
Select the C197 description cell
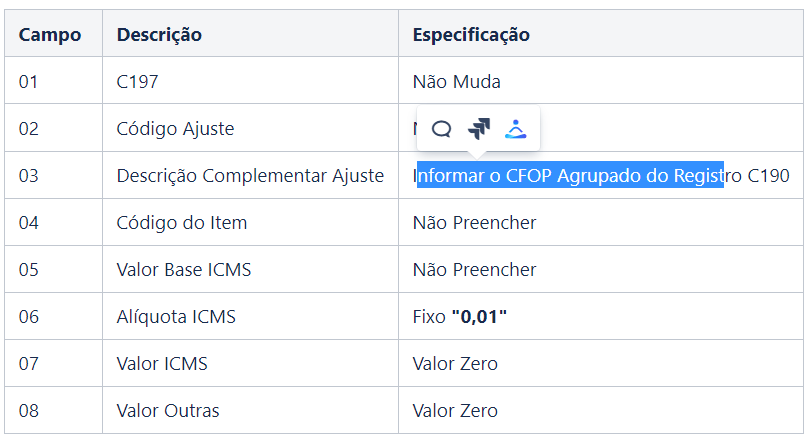(x=138, y=82)
